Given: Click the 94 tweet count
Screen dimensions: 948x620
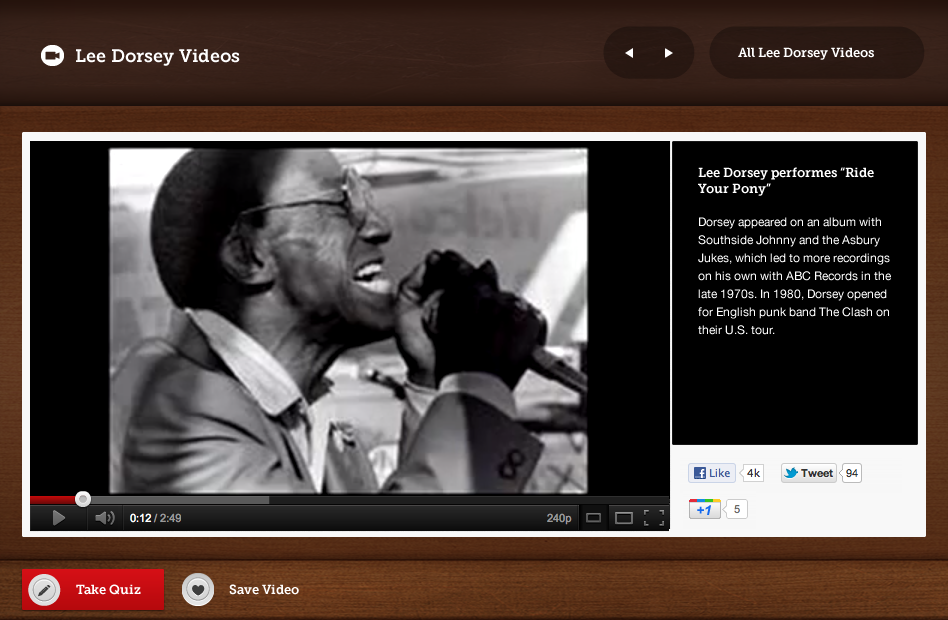Looking at the screenshot, I should pyautogui.click(x=852, y=473).
